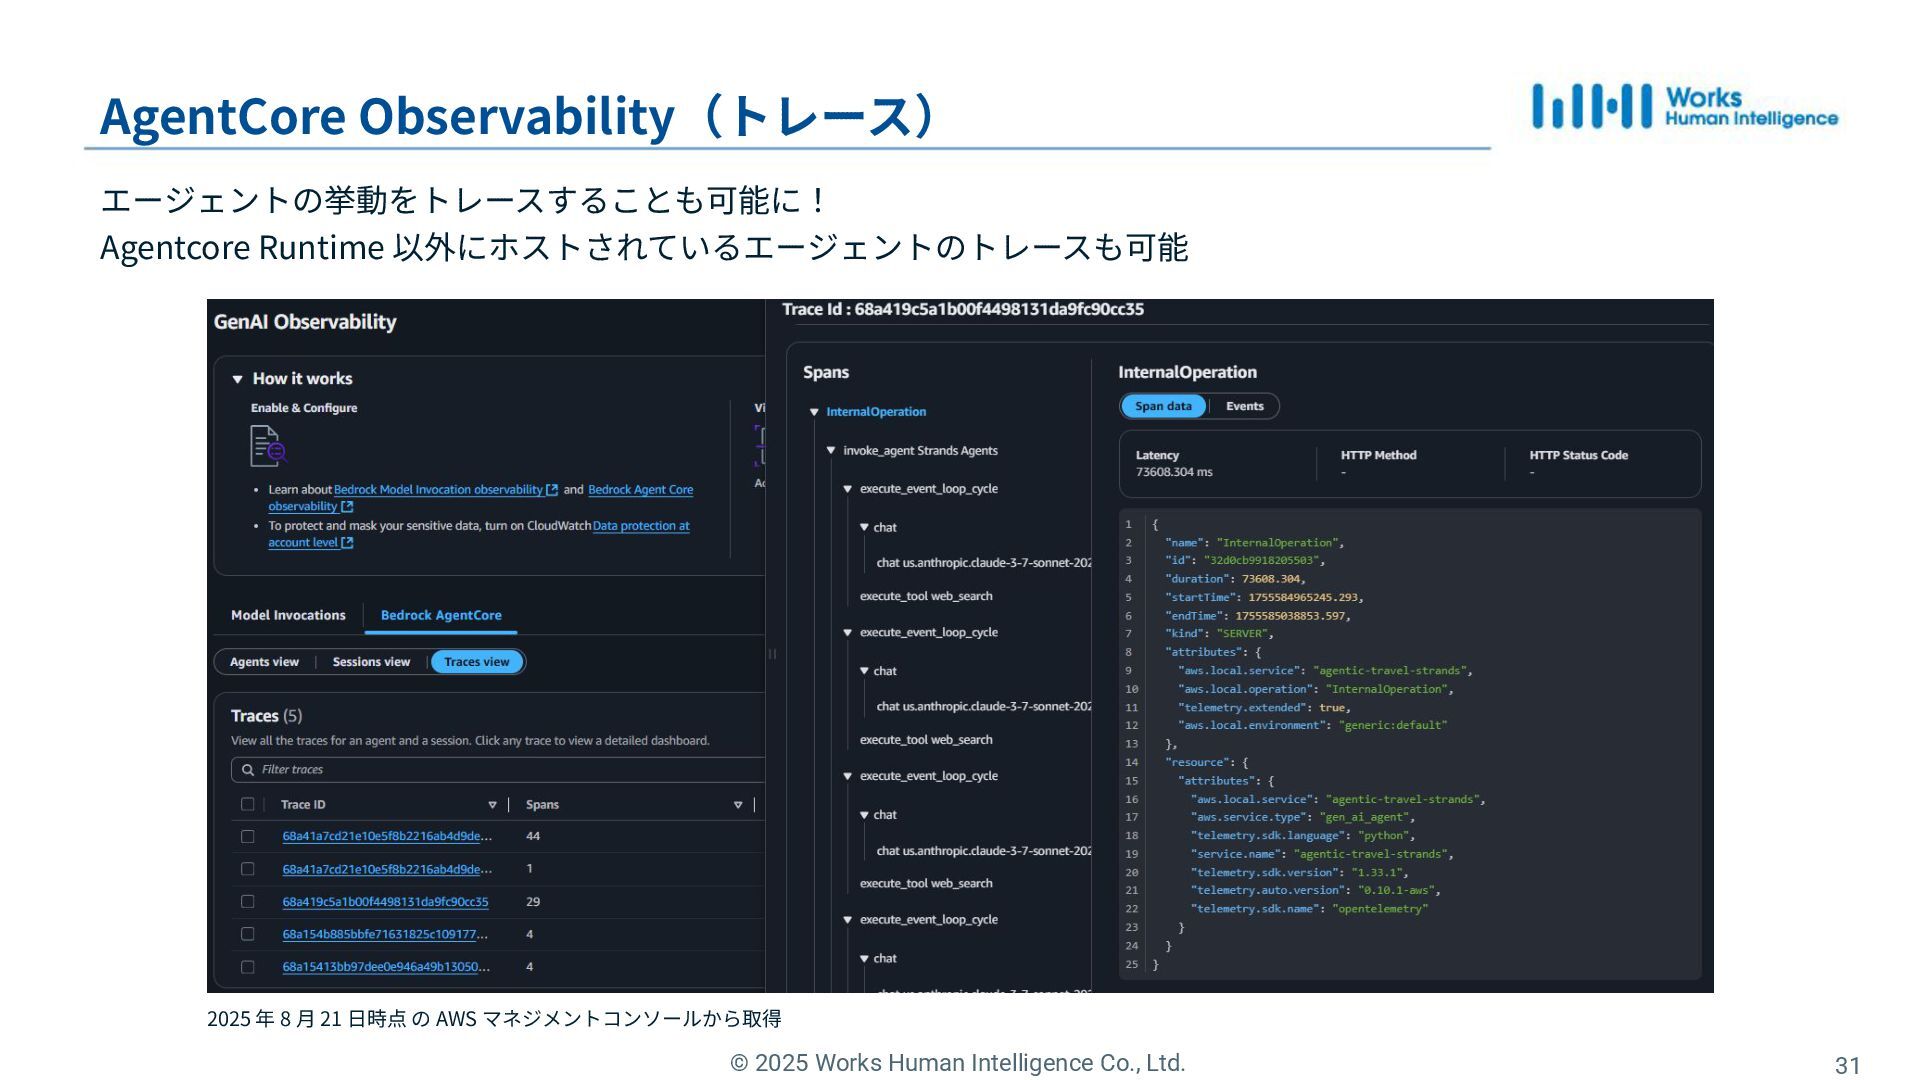This screenshot has width=1920, height=1080.
Task: Click the spans count 29
Action: coord(533,902)
